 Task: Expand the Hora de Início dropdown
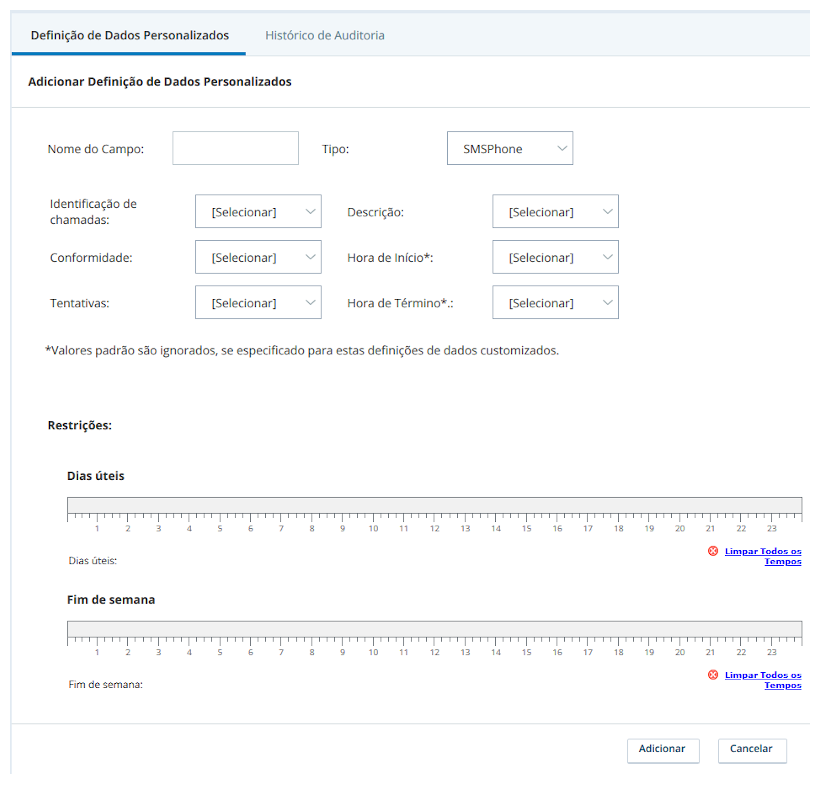pyautogui.click(x=556, y=257)
